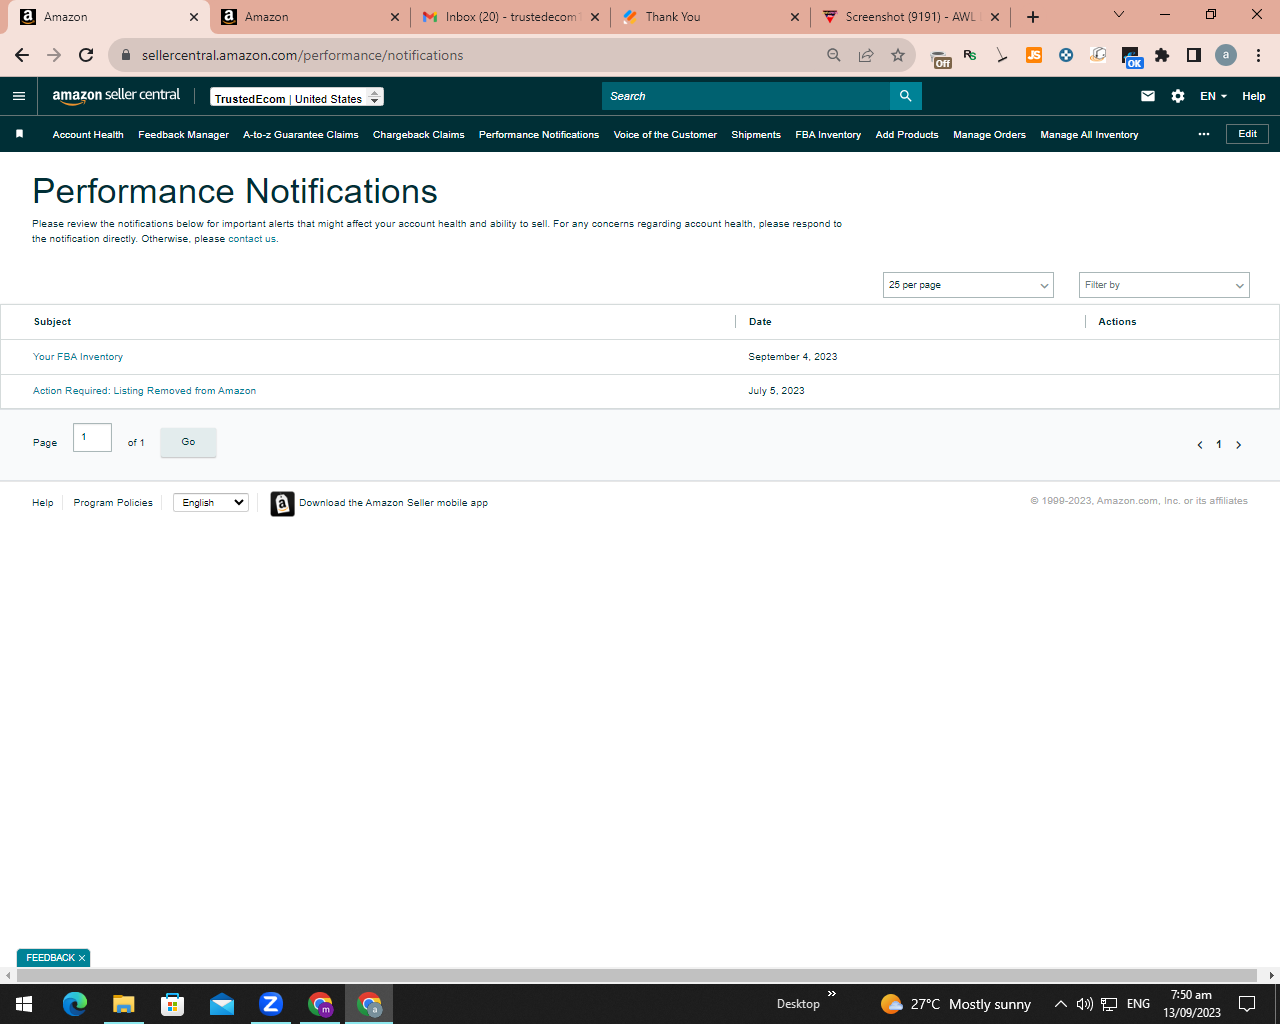This screenshot has width=1280, height=1024.
Task: Open the Chrome three-dot menu
Action: pos(1258,55)
